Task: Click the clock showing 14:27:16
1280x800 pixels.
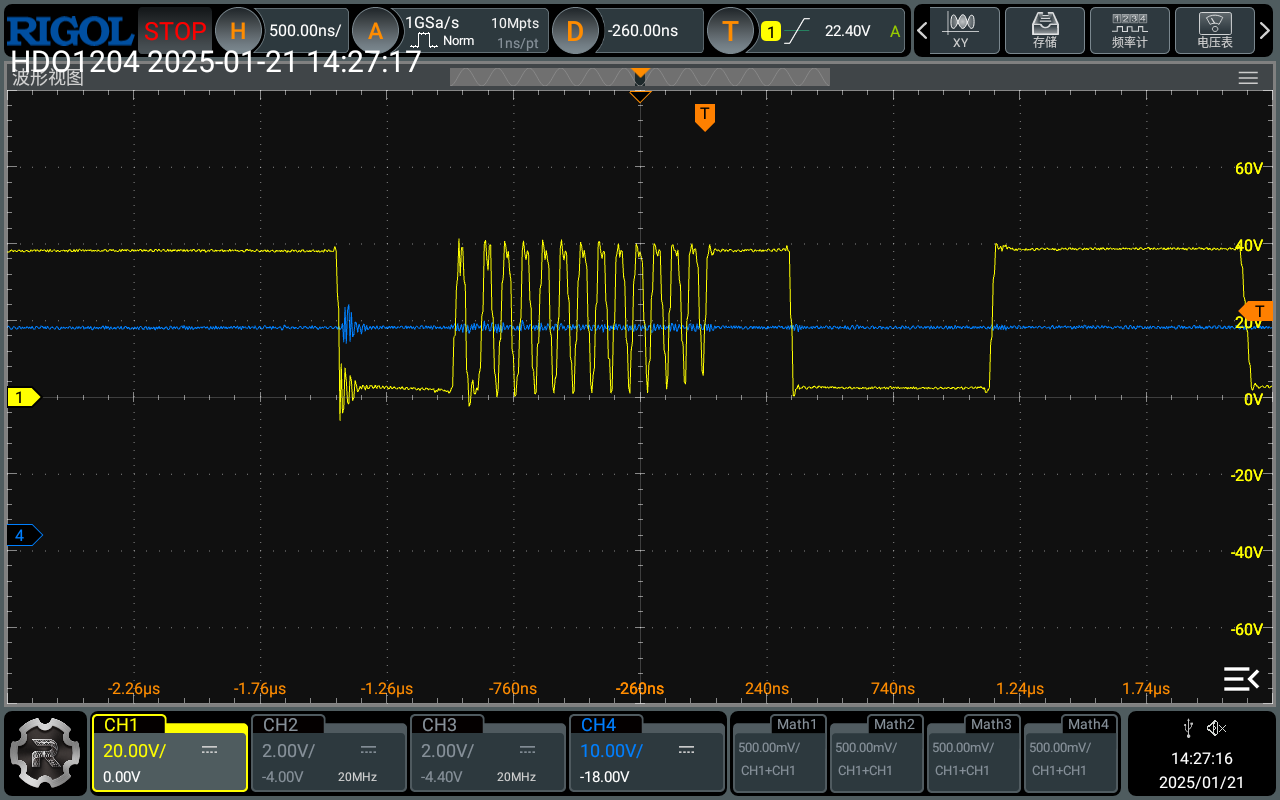Action: (1201, 759)
